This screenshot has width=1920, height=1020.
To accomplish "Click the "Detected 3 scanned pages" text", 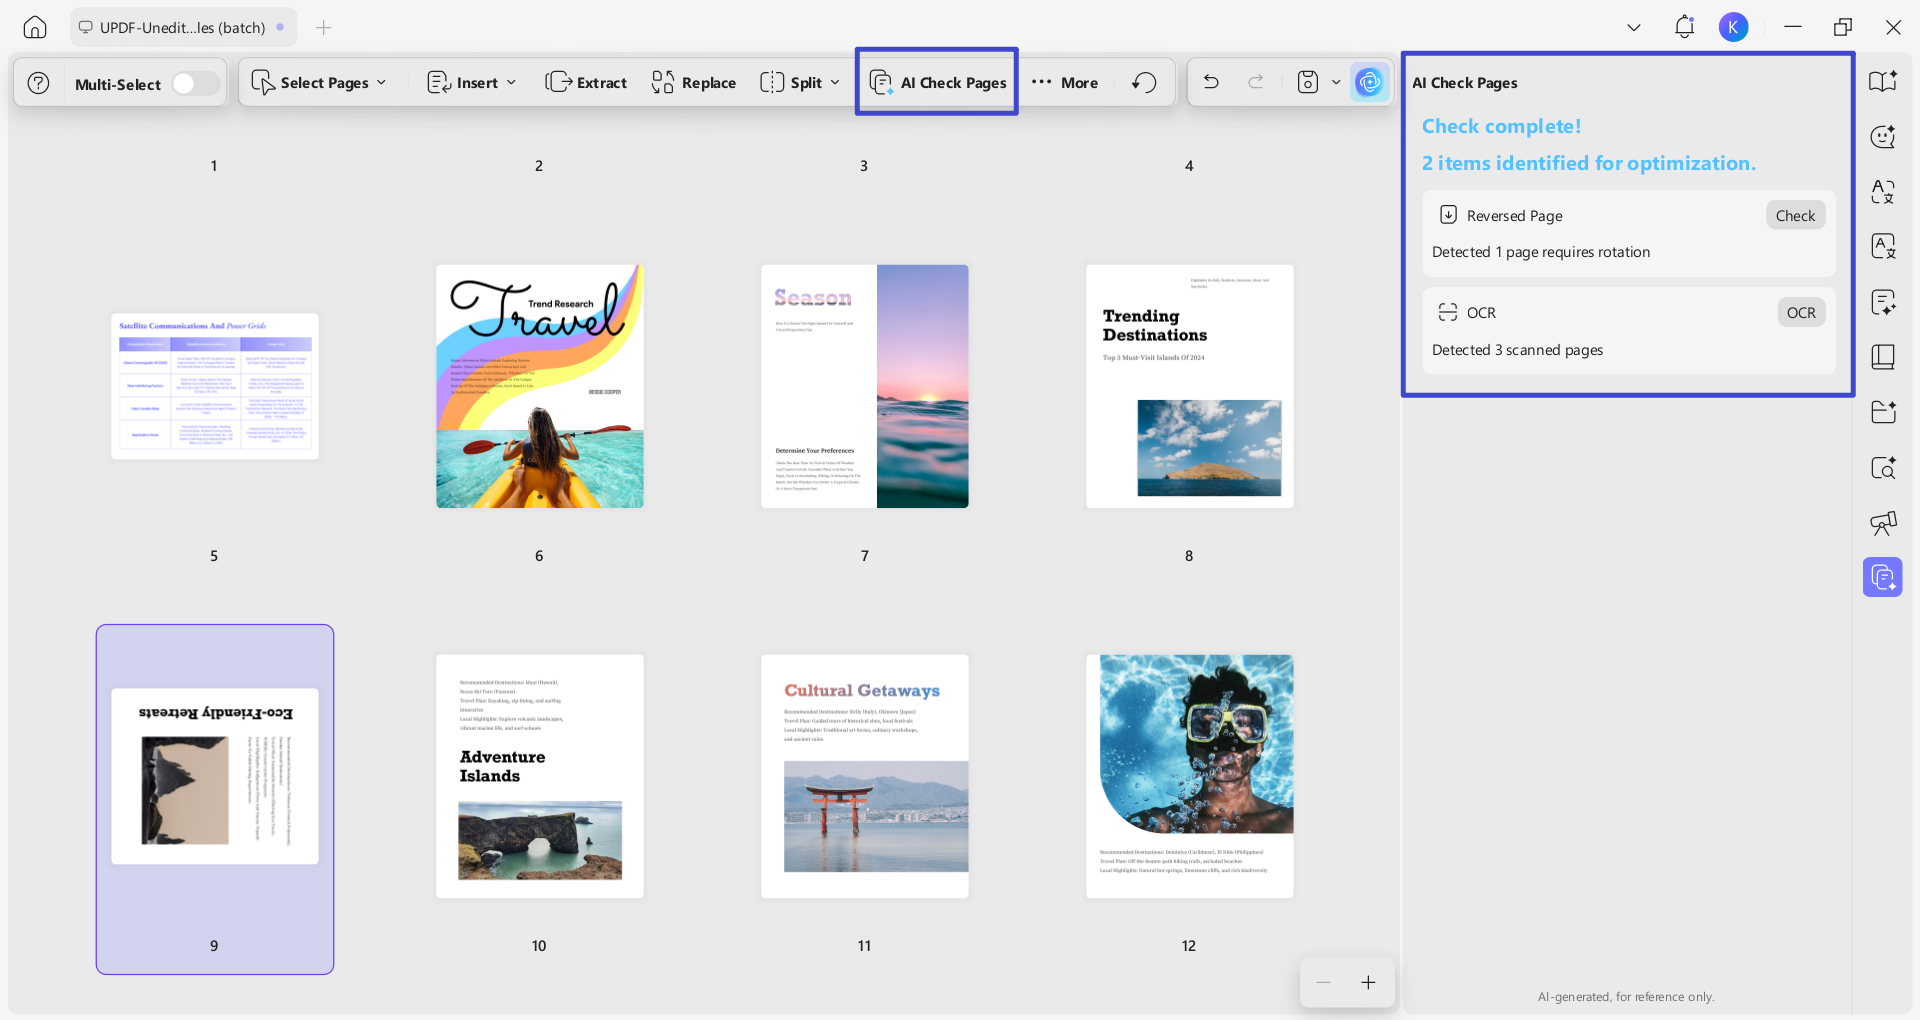I will point(1517,350).
